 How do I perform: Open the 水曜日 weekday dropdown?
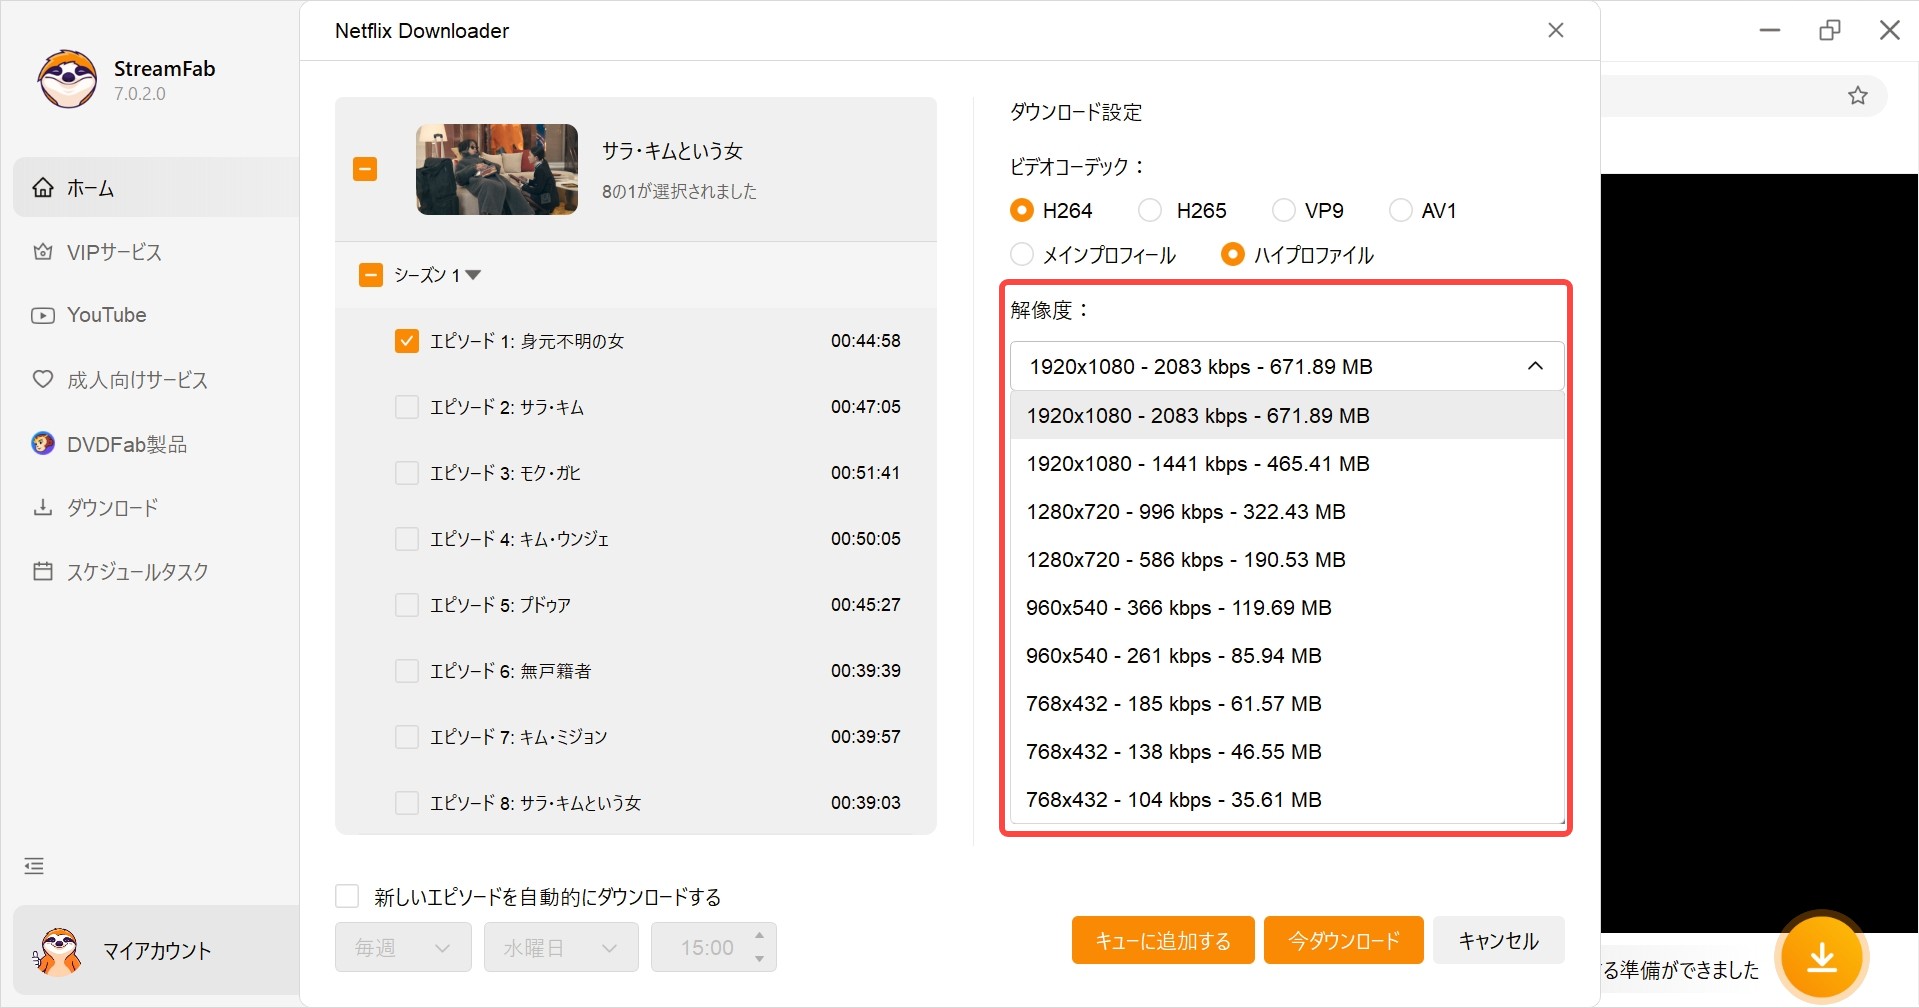(x=561, y=947)
